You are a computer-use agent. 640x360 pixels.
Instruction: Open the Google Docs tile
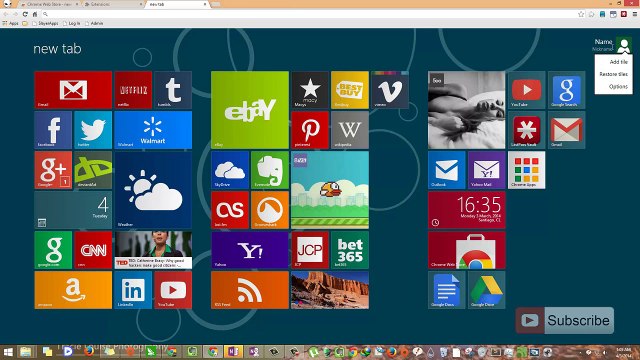click(447, 290)
